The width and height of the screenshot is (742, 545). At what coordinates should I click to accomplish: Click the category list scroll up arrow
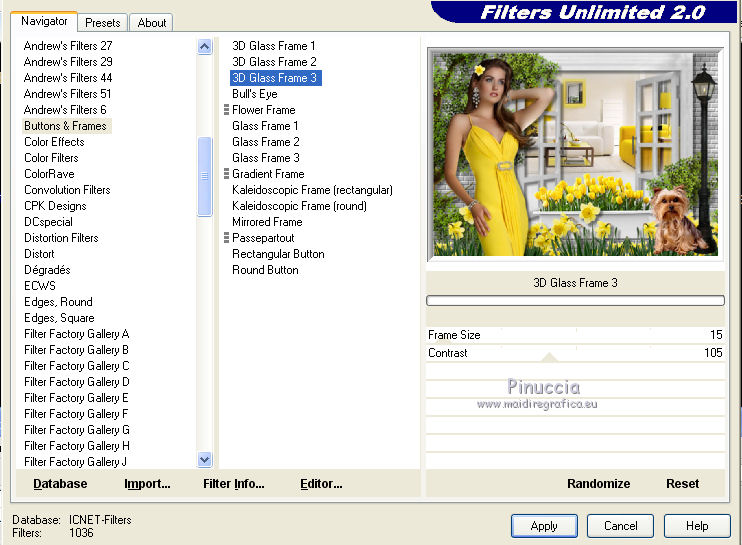(204, 46)
